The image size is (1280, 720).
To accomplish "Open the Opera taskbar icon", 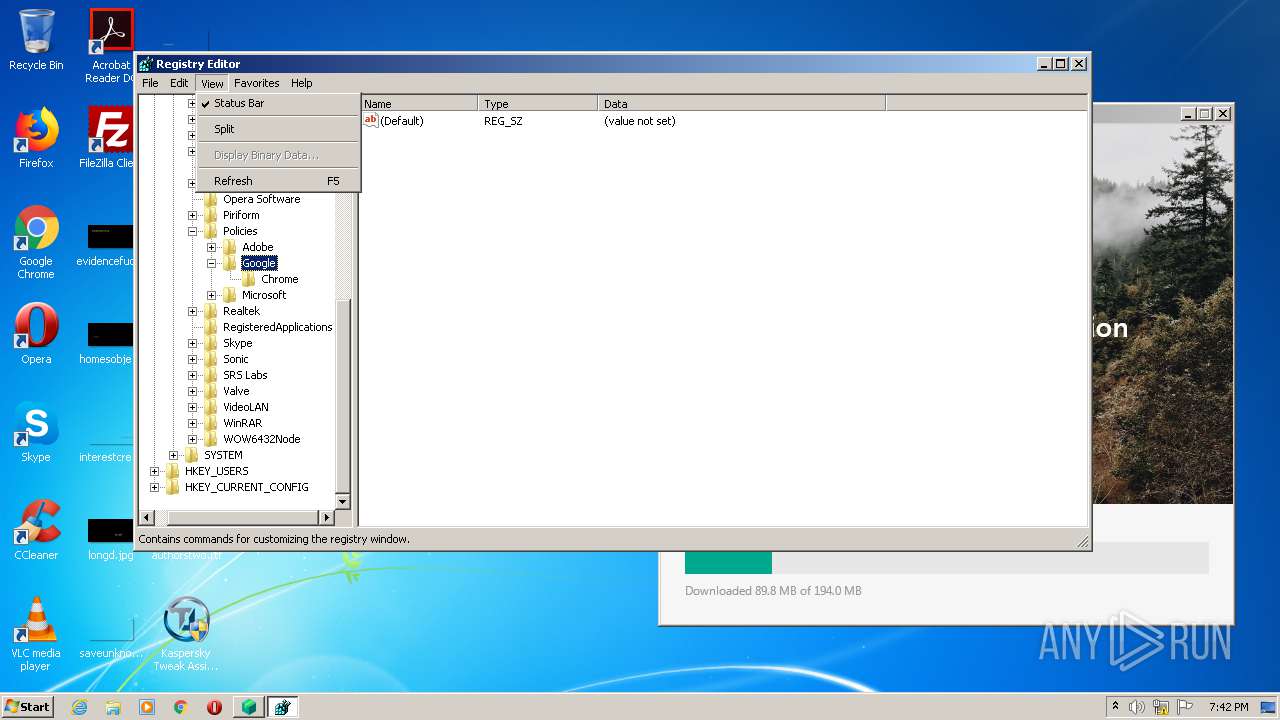I will (x=214, y=707).
